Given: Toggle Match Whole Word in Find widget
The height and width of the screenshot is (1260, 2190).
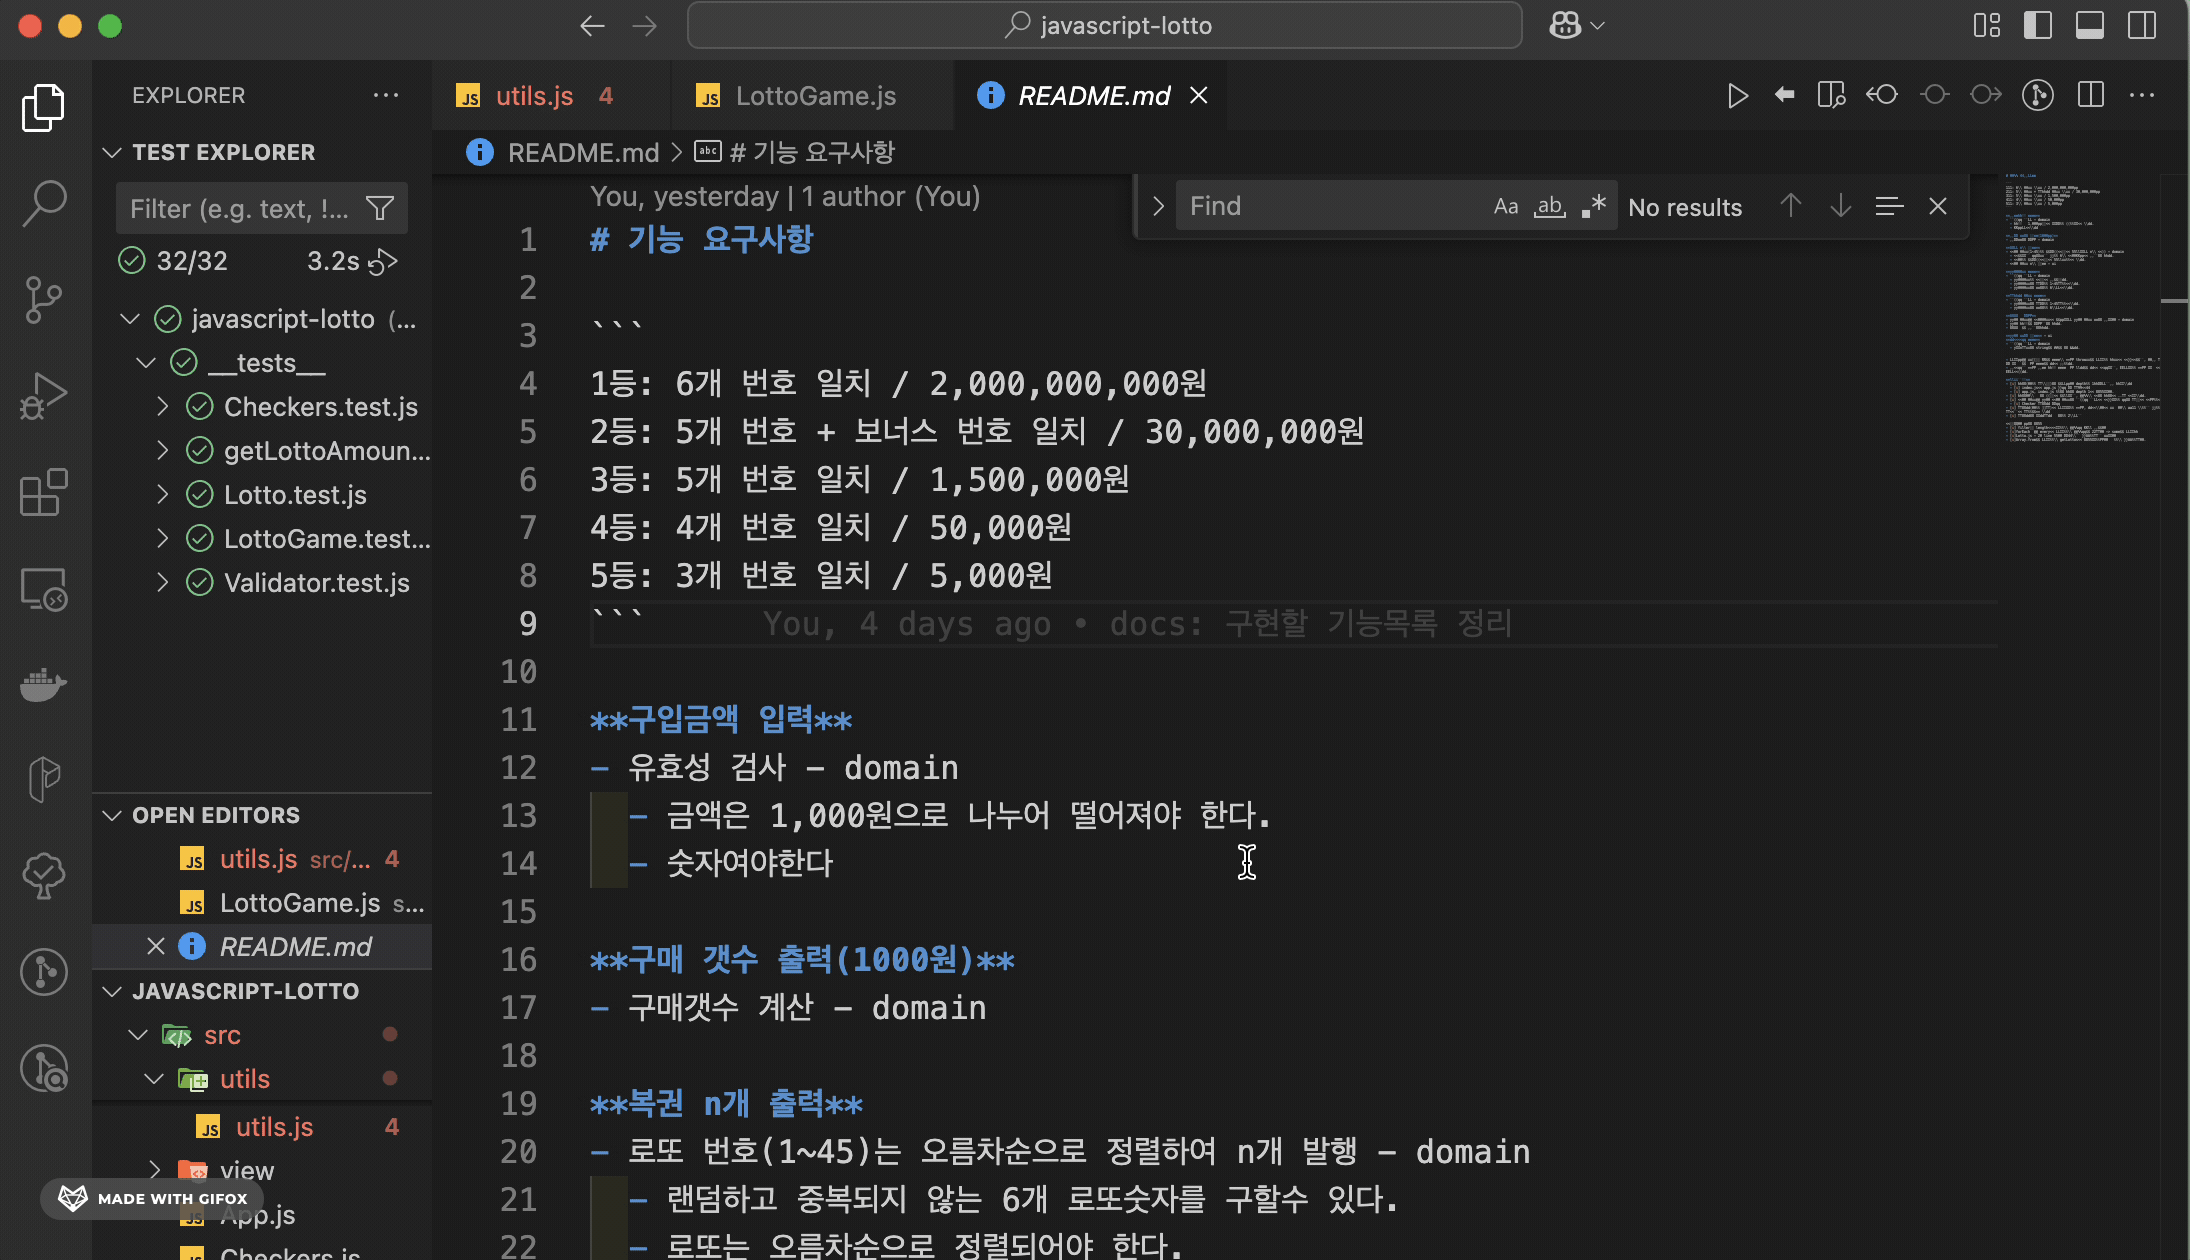Looking at the screenshot, I should 1550,206.
